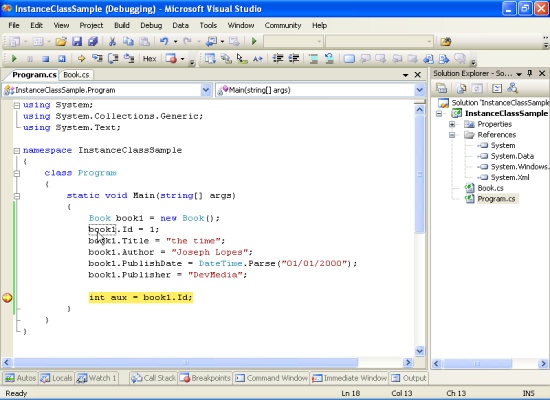The image size is (550, 400).
Task: Collapse the namespace InstanceClassSample code block
Action: [x=16, y=151]
